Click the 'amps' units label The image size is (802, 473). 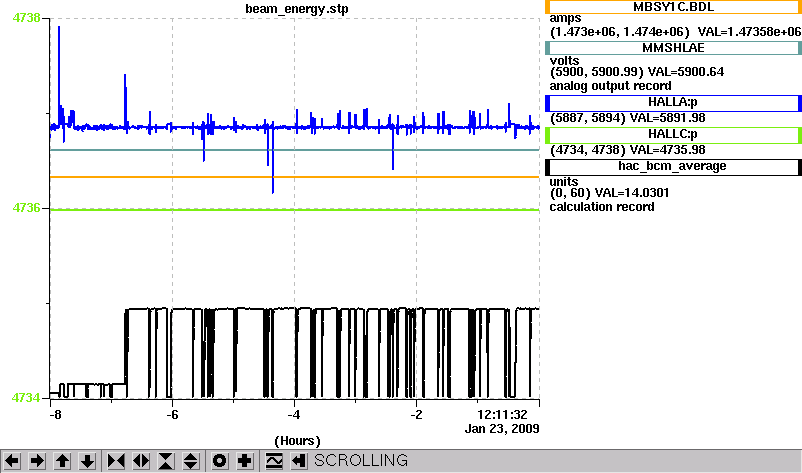tap(565, 19)
